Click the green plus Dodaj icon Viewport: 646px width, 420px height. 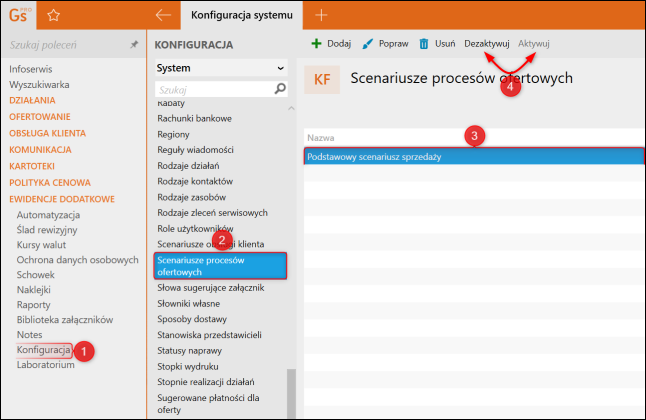pyautogui.click(x=316, y=43)
